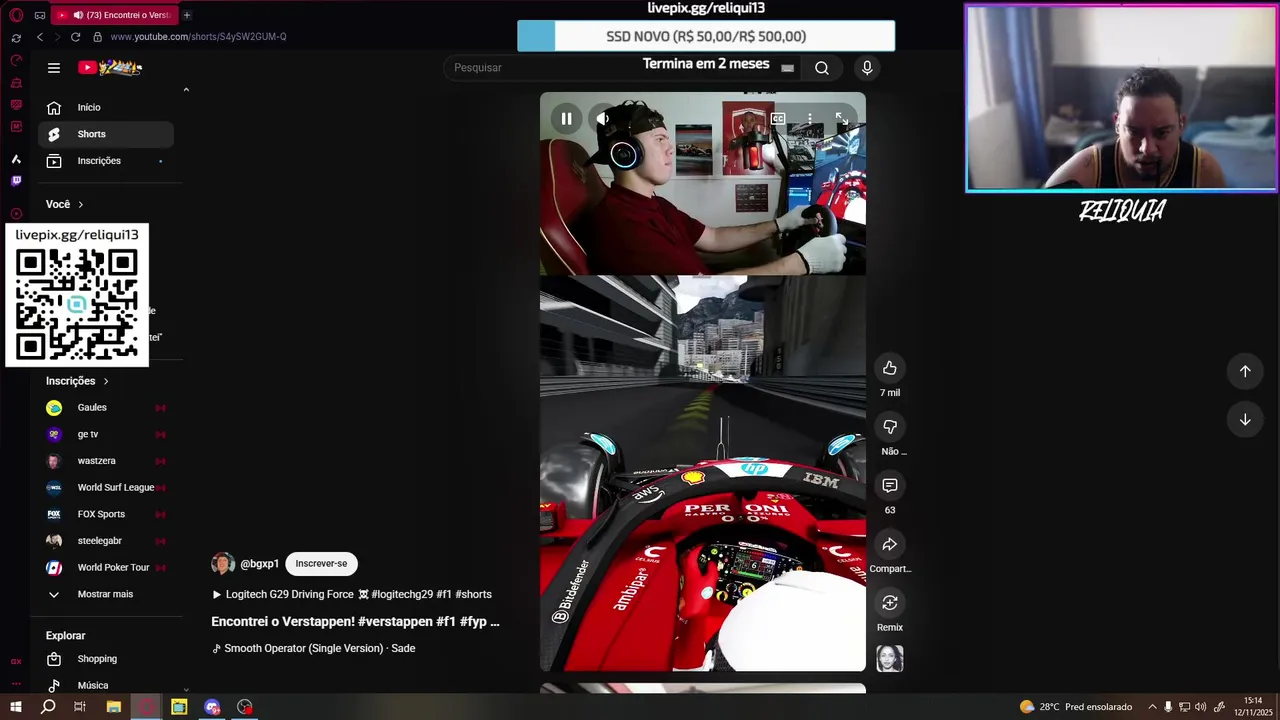Open File Explorer from the taskbar
The width and height of the screenshot is (1280, 720).
click(x=113, y=707)
